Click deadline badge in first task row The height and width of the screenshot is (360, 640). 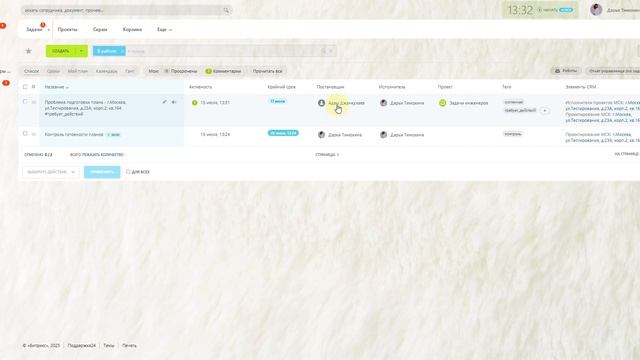click(x=278, y=101)
